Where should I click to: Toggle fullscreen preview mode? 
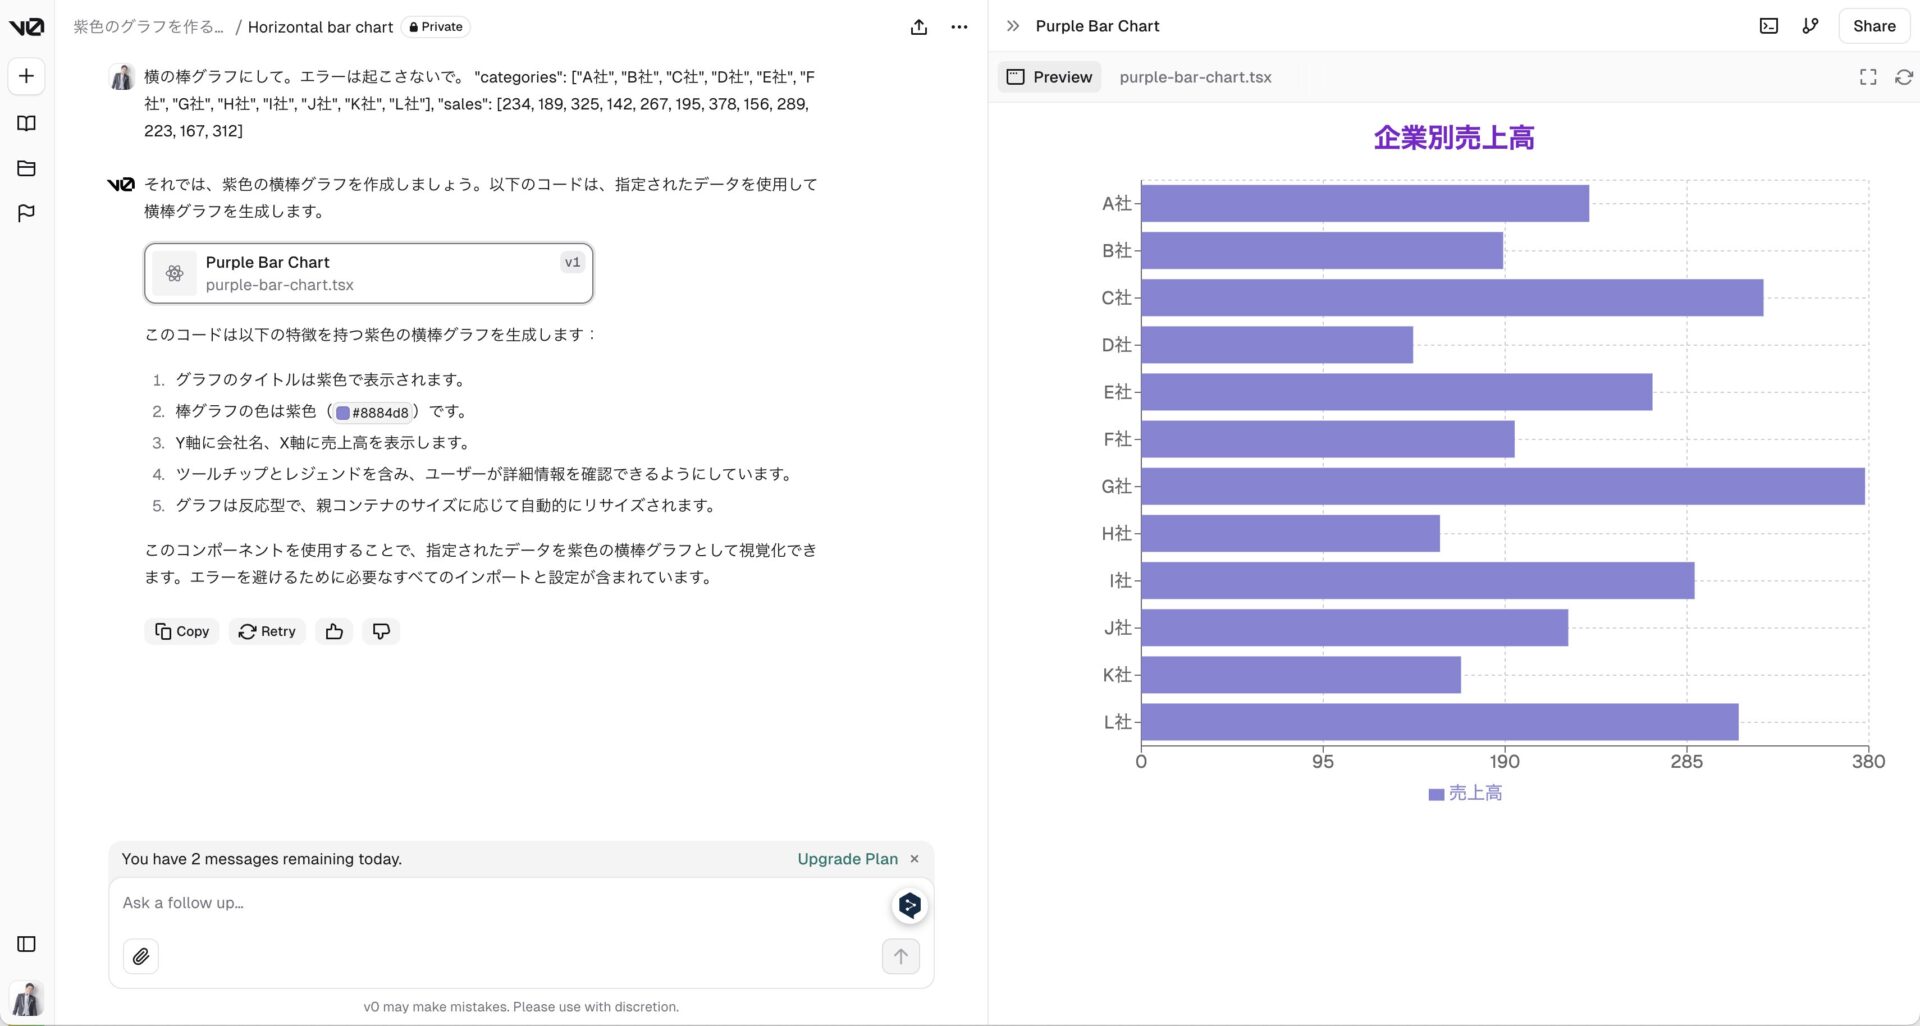pyautogui.click(x=1867, y=77)
